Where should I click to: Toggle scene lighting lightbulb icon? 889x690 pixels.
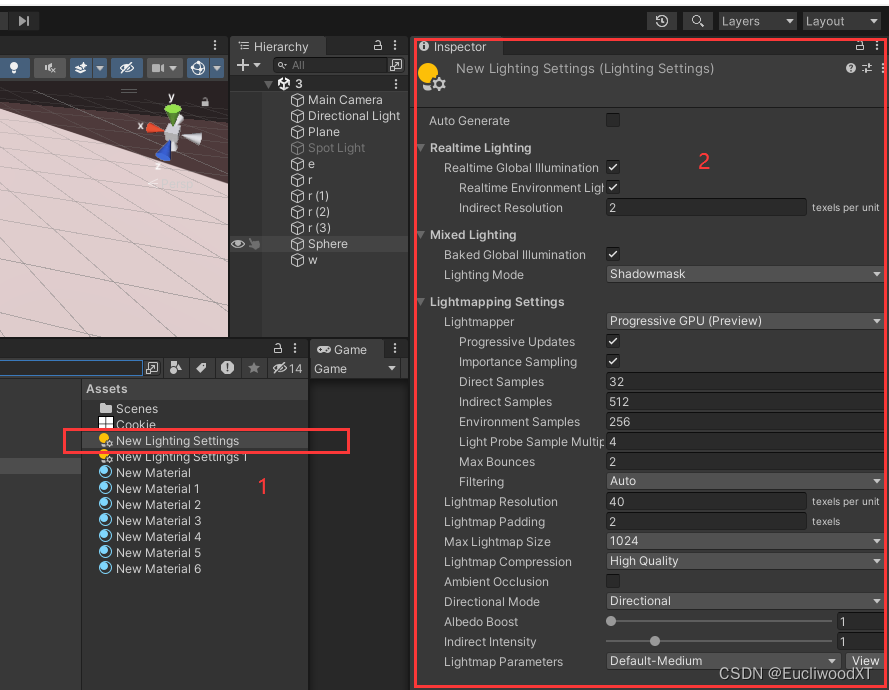(14, 68)
